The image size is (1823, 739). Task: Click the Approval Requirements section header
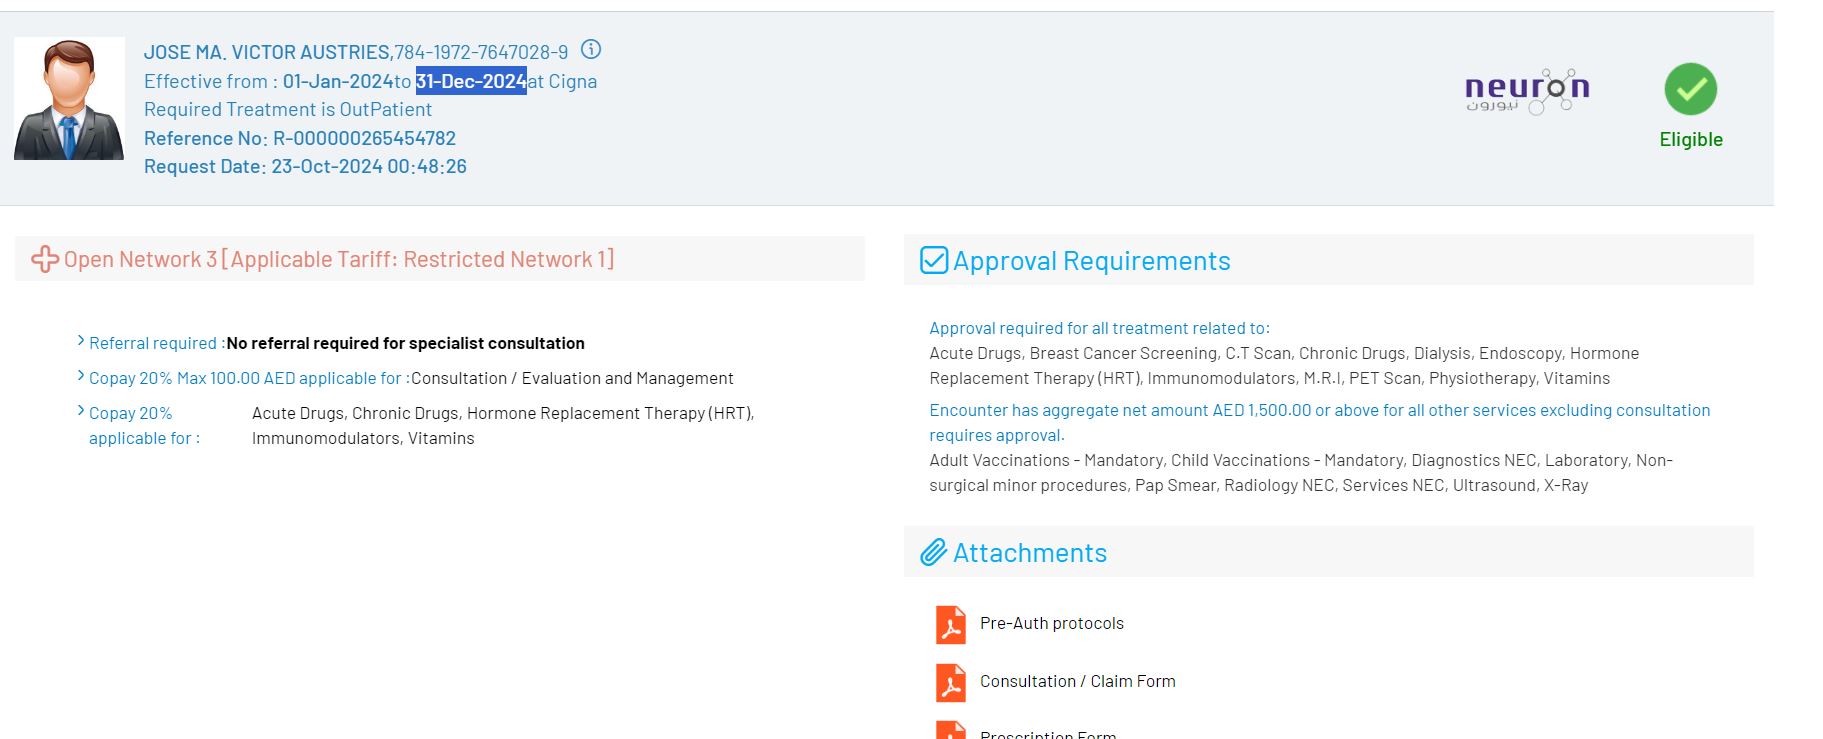pyautogui.click(x=1091, y=261)
